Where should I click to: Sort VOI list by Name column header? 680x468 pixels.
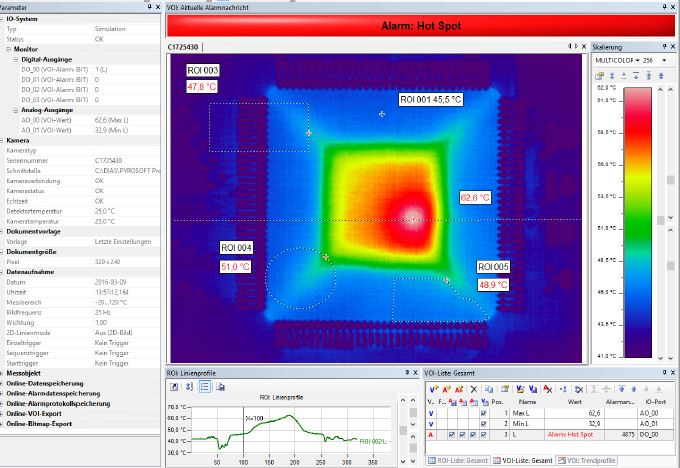[x=527, y=402]
